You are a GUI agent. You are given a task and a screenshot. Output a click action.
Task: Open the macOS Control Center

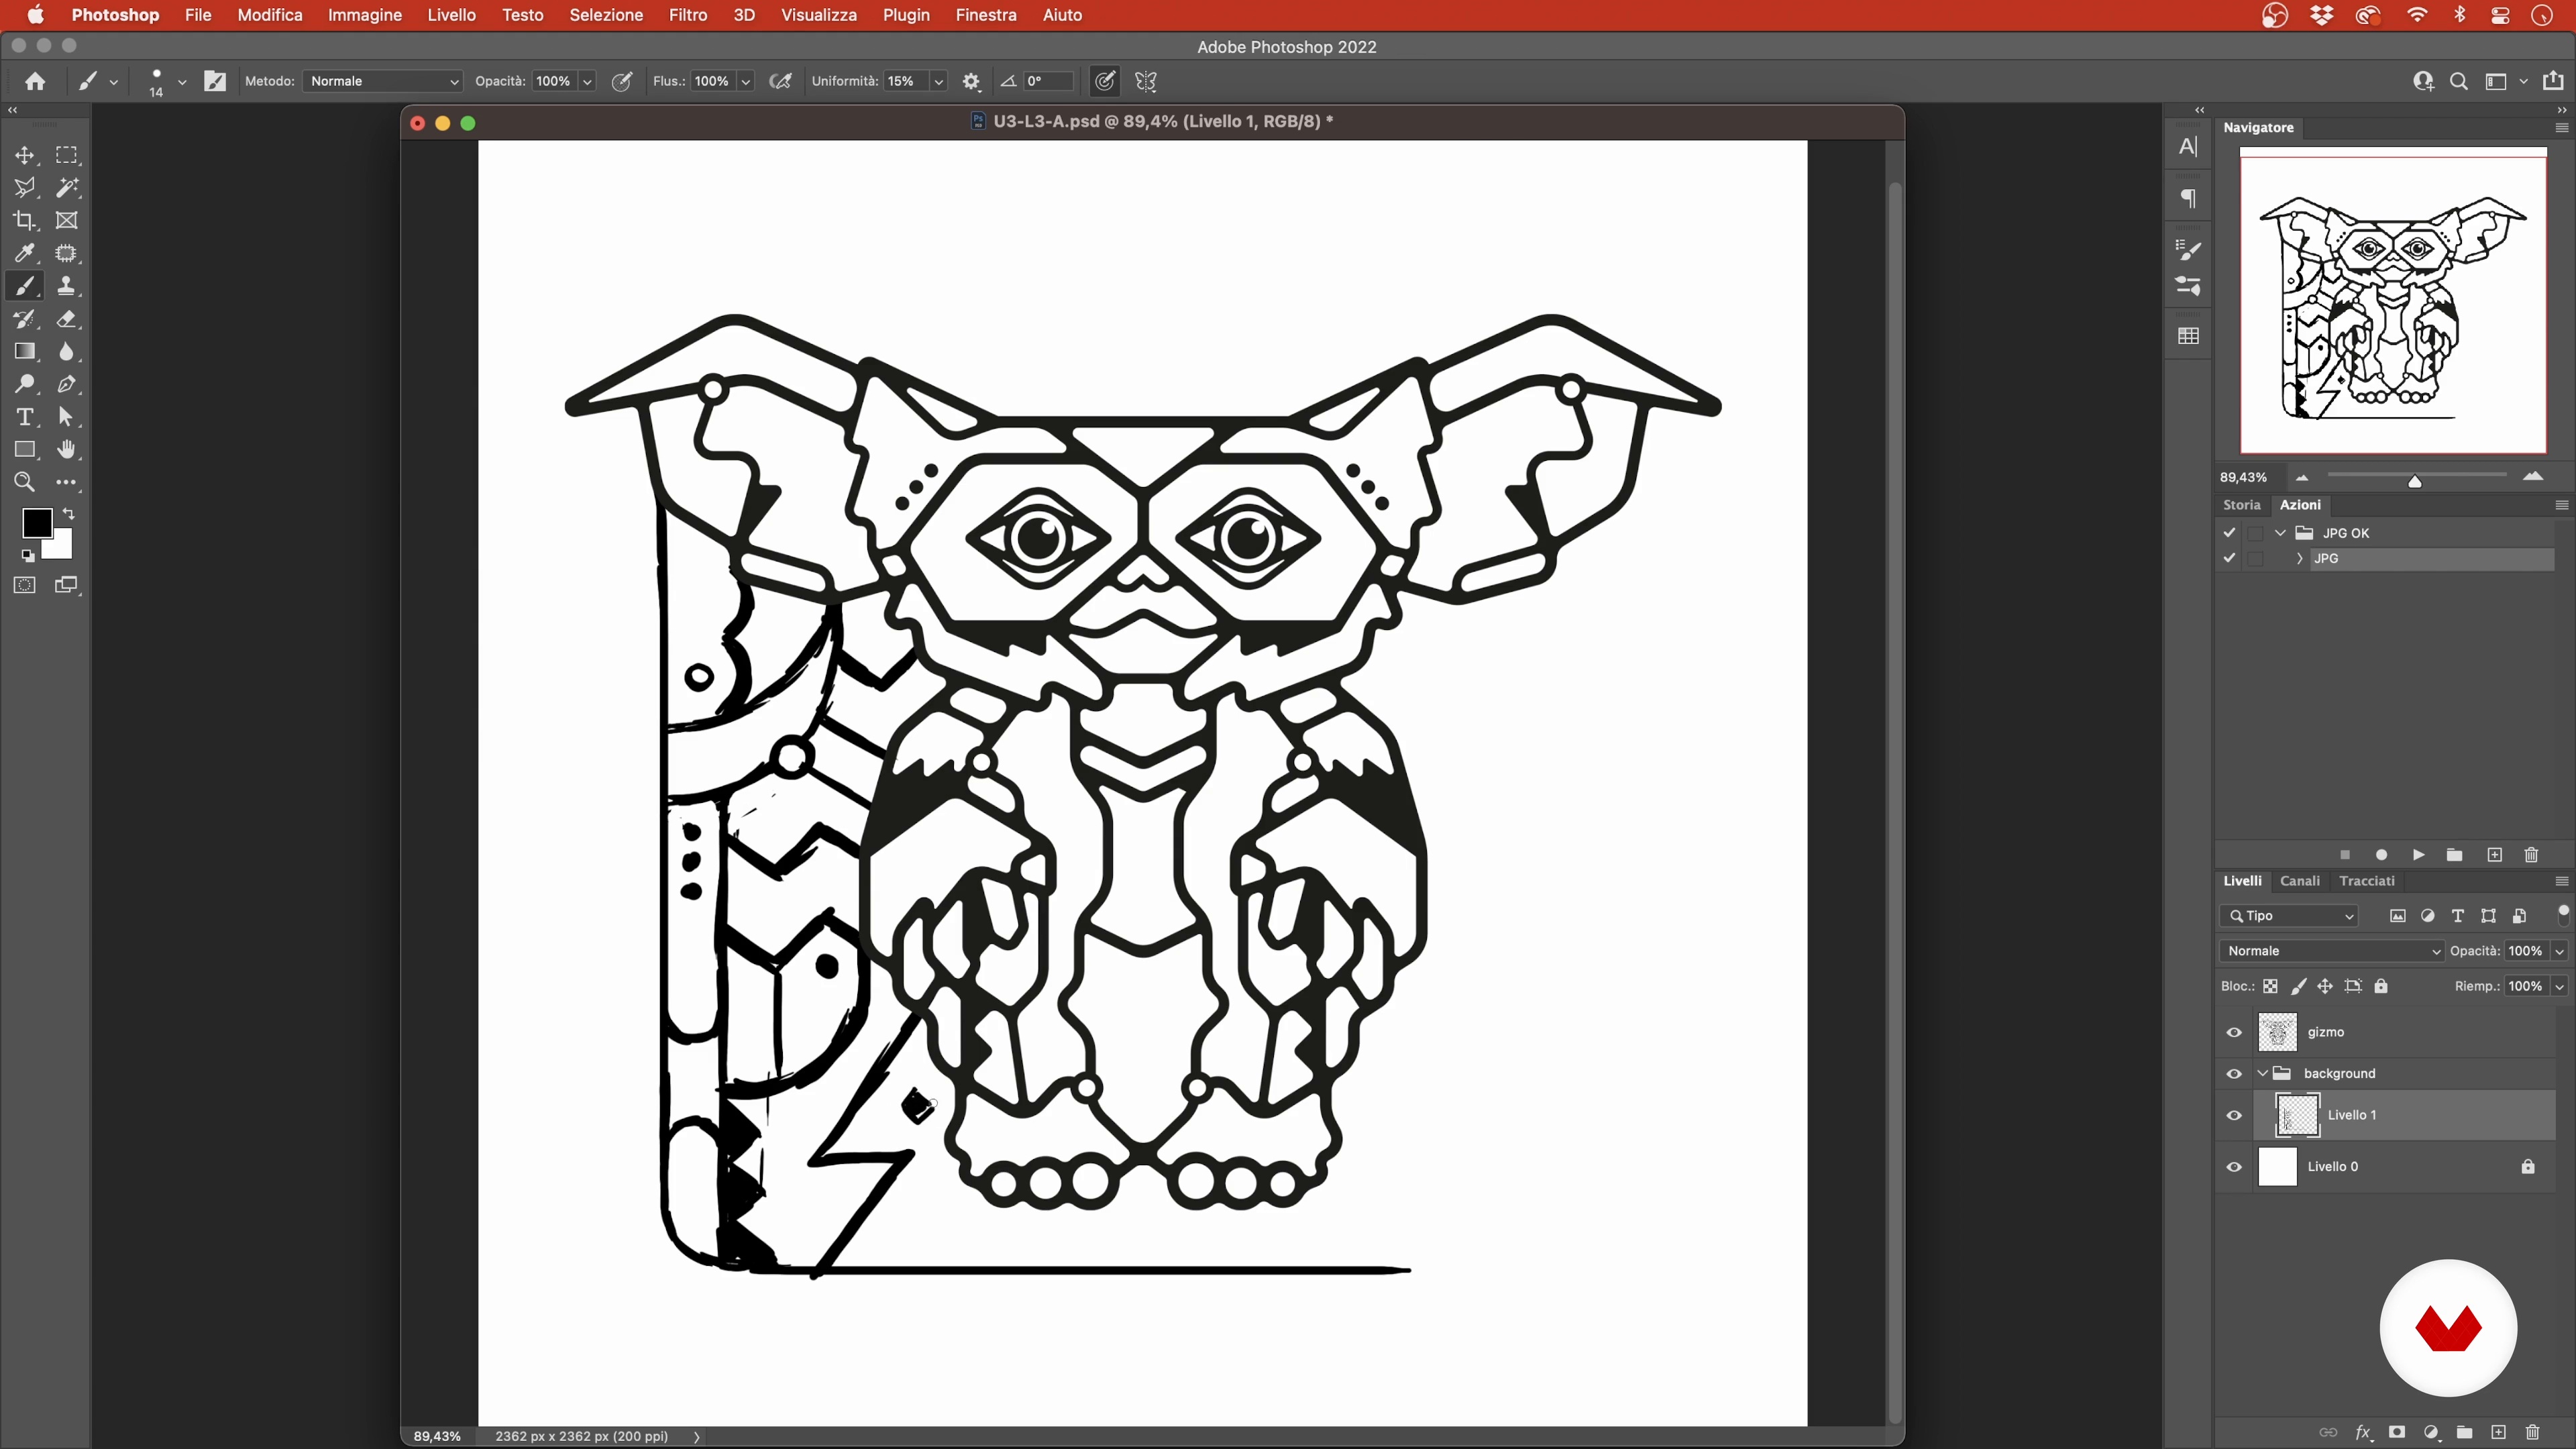click(2500, 15)
